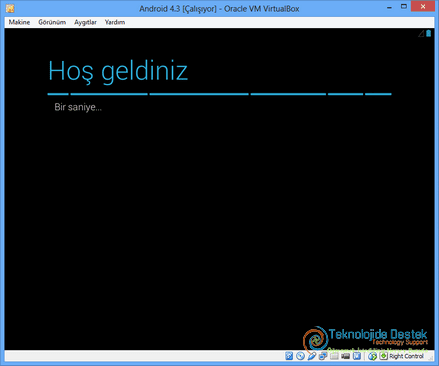Image resolution: width=439 pixels, height=366 pixels.
Task: Open the Makine menu
Action: (19, 22)
